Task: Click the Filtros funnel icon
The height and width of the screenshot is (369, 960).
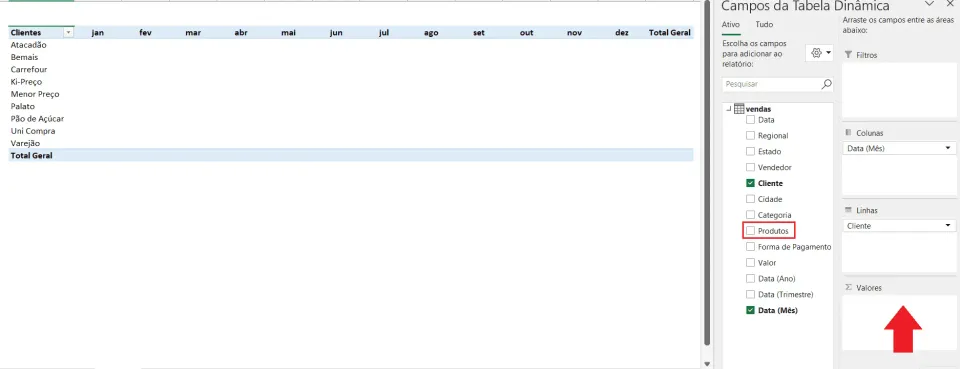Action: coord(848,55)
